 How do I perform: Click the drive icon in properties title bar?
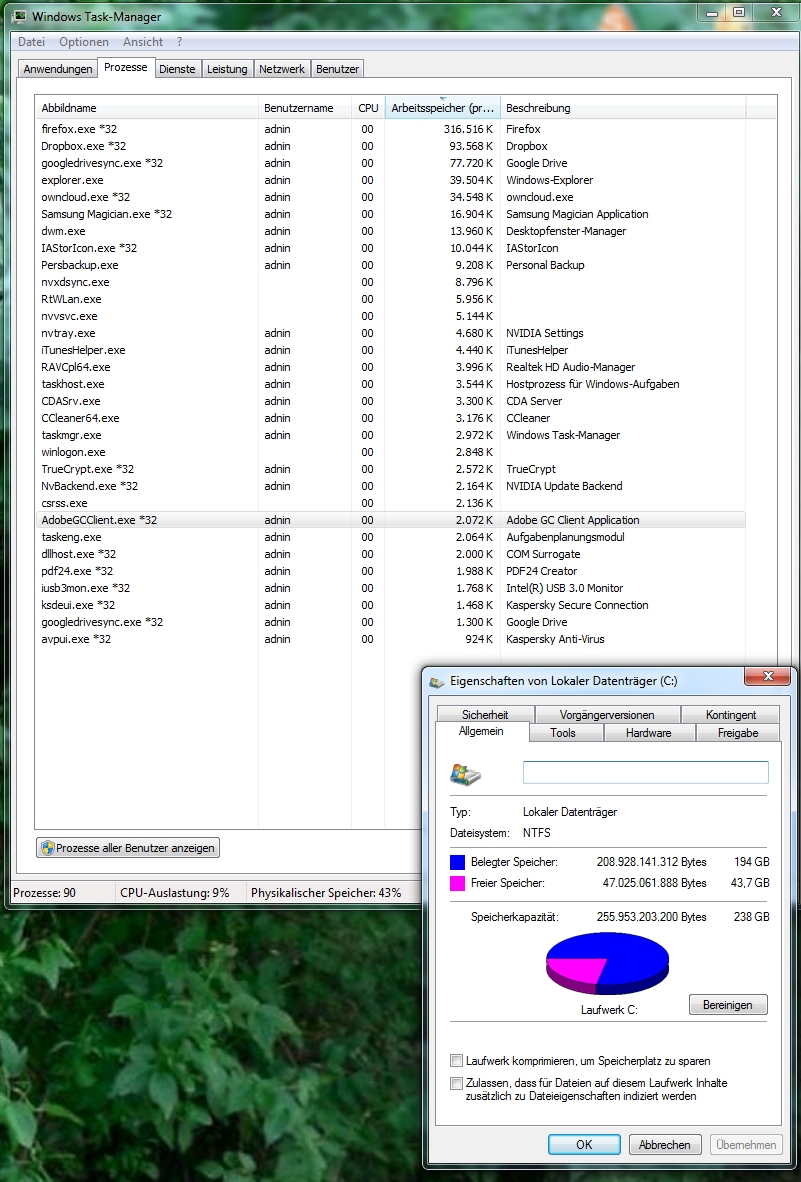click(x=437, y=681)
